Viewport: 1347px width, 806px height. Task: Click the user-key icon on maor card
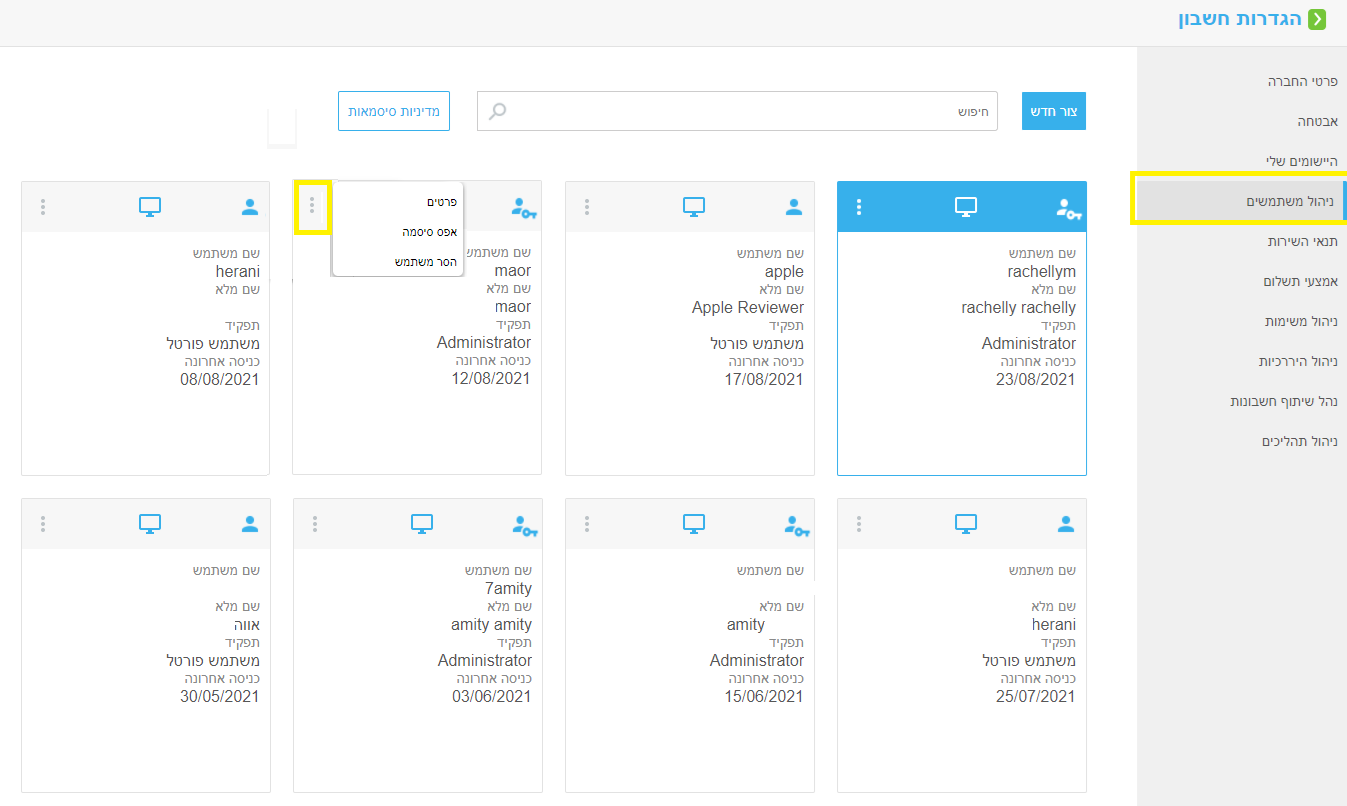click(524, 207)
